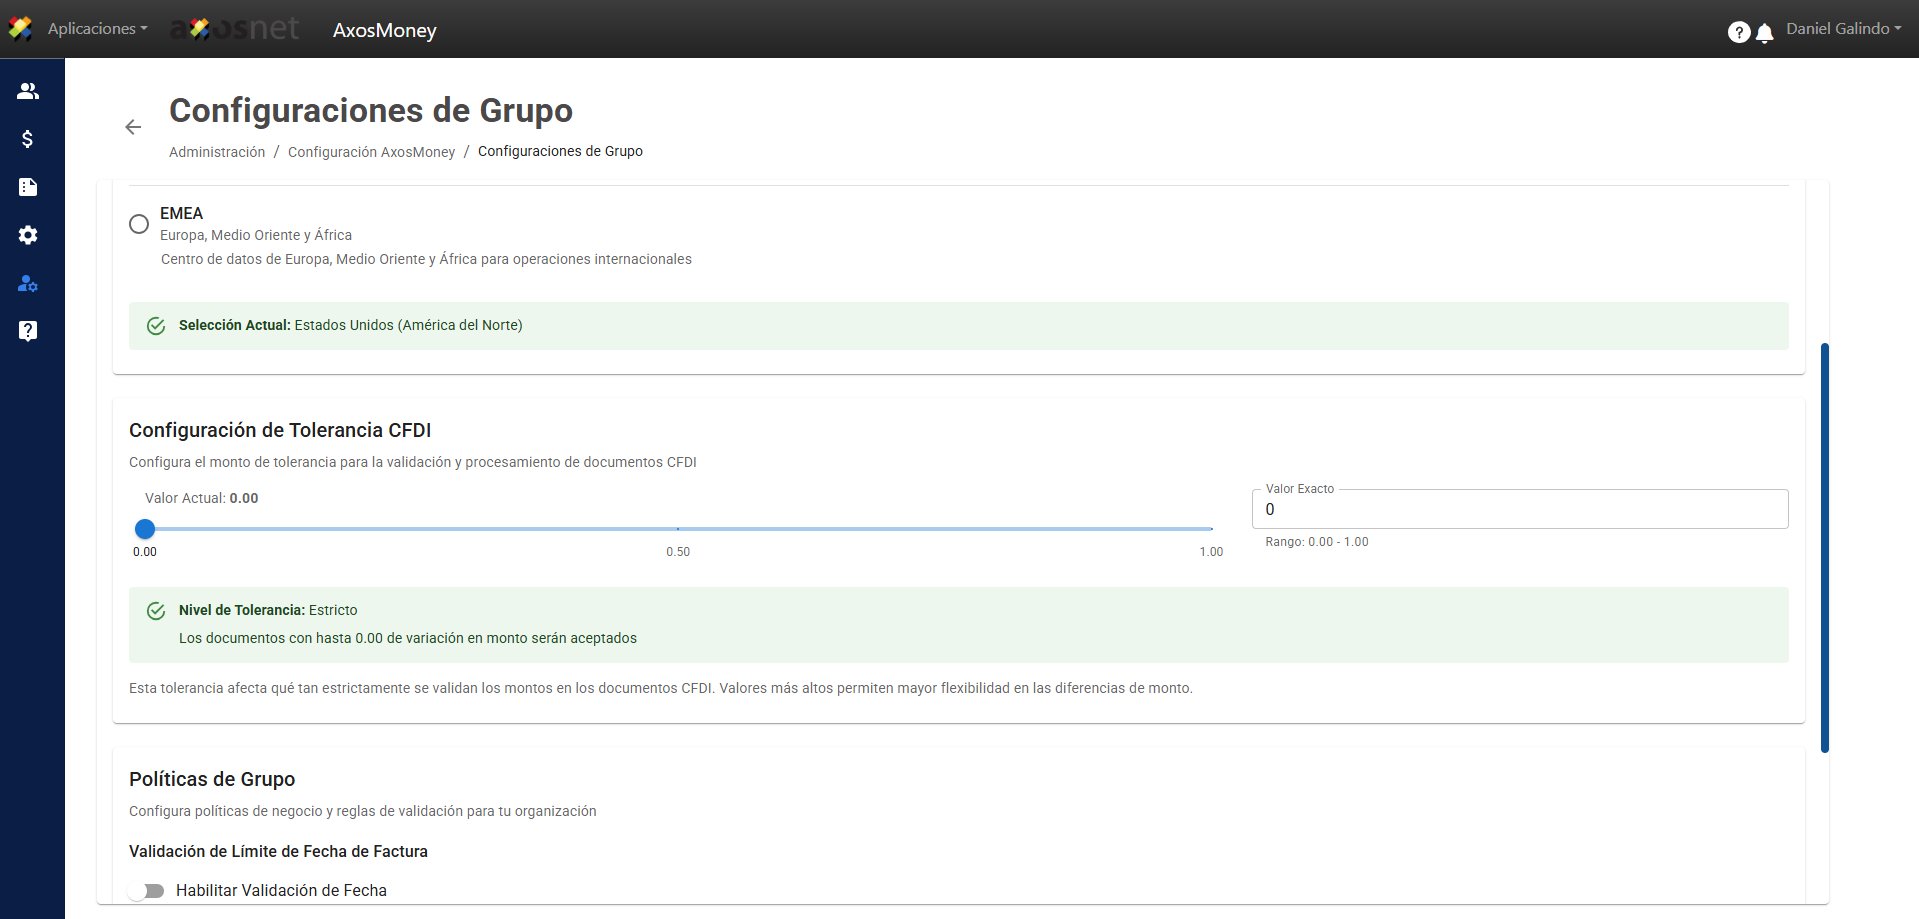This screenshot has width=1919, height=919.
Task: Click the tolerance slider handle
Action: pyautogui.click(x=145, y=529)
